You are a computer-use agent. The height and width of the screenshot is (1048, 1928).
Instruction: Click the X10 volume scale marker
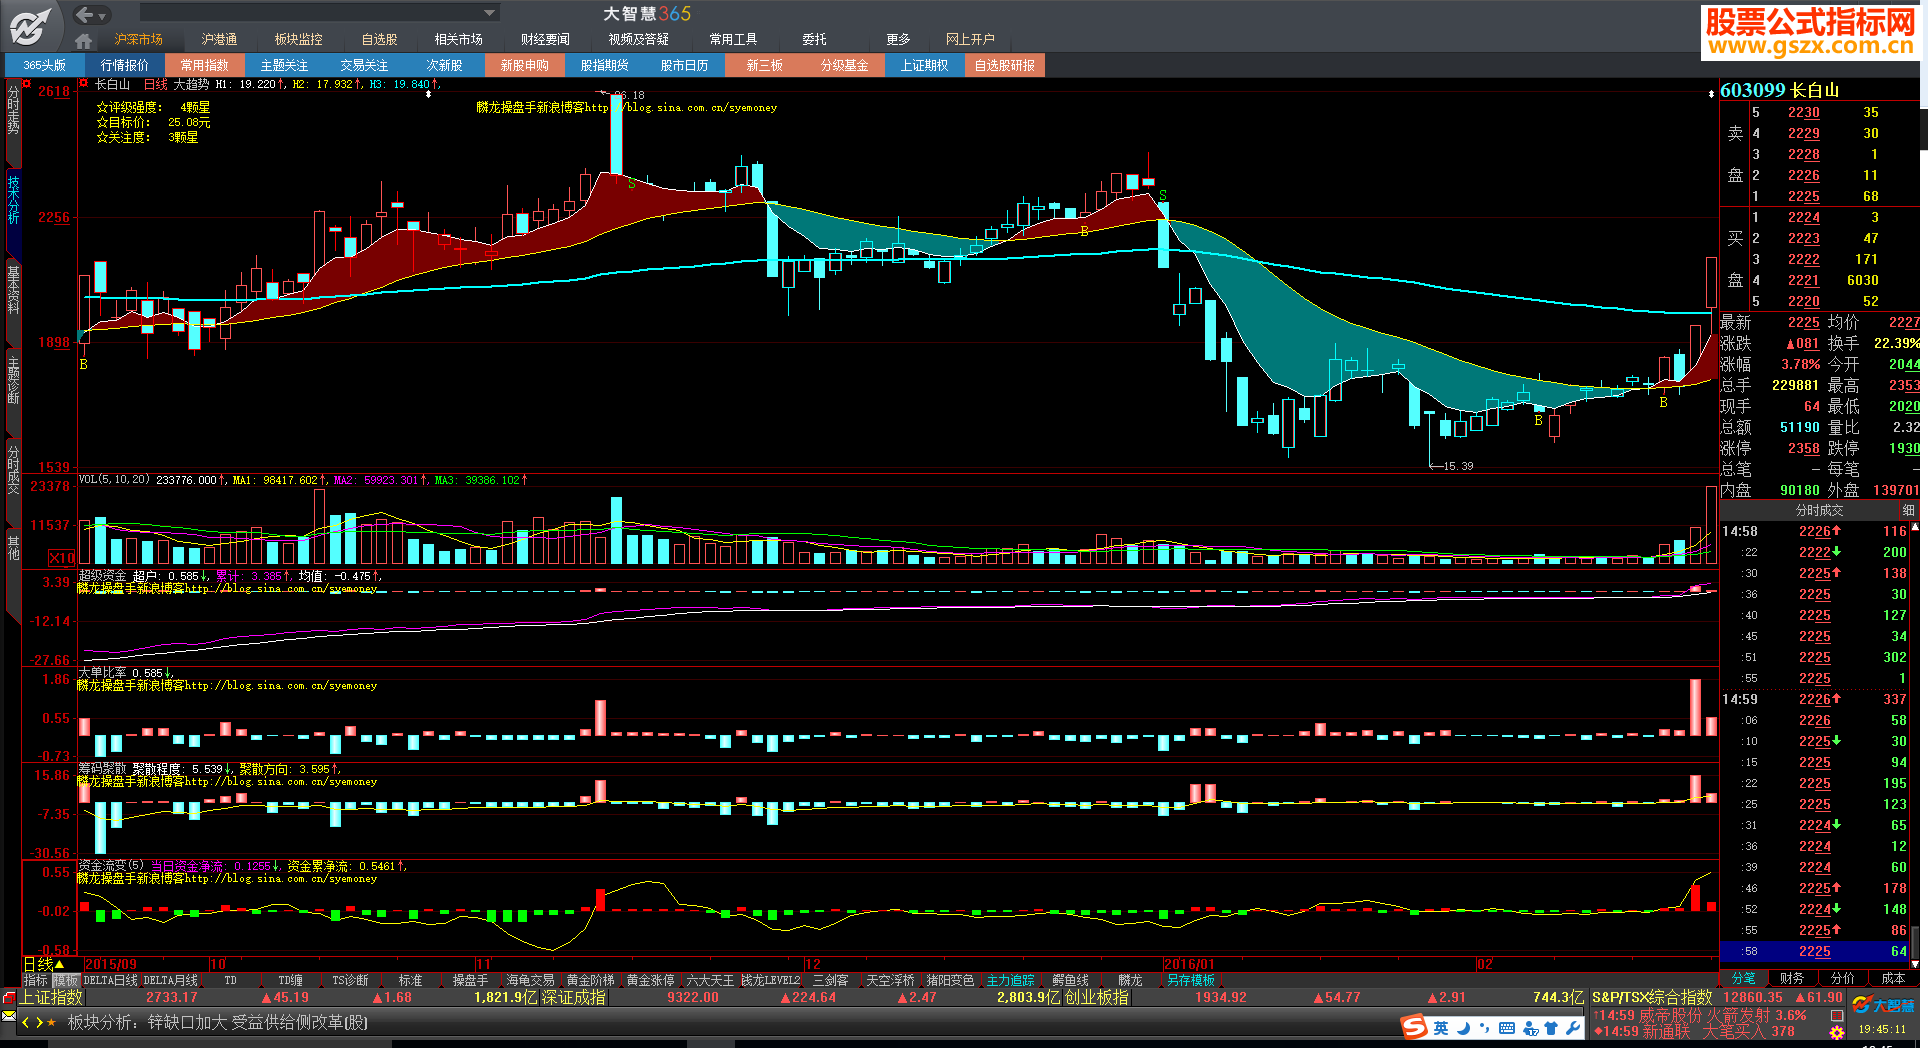pos(61,558)
